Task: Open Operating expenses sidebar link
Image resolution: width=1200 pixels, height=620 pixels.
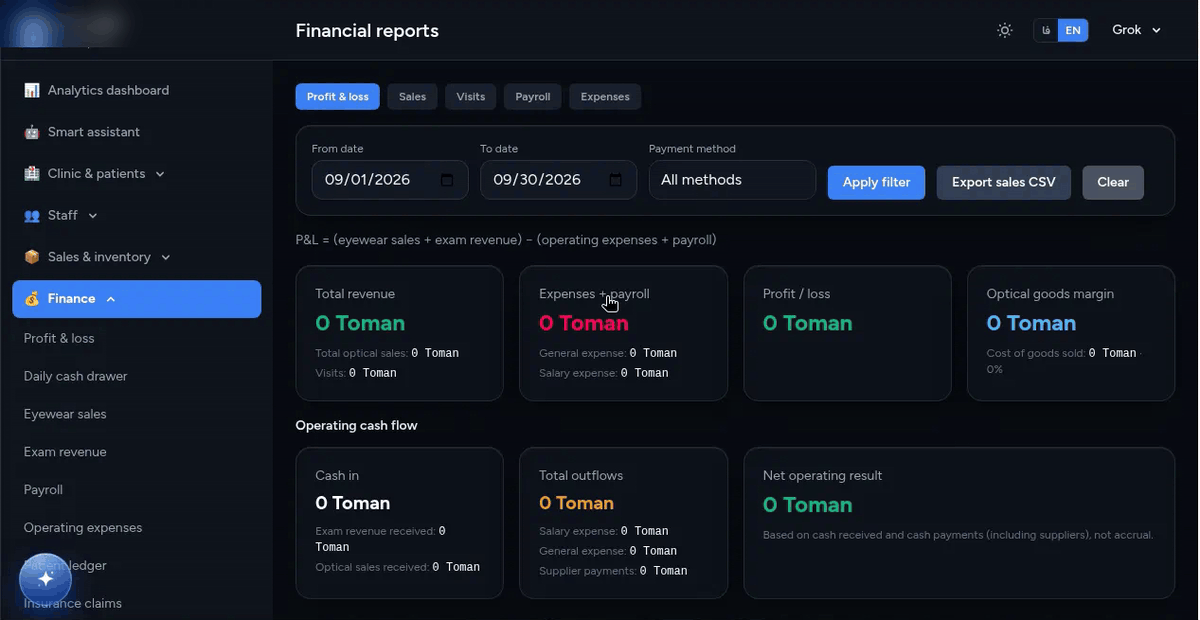Action: [x=83, y=528]
